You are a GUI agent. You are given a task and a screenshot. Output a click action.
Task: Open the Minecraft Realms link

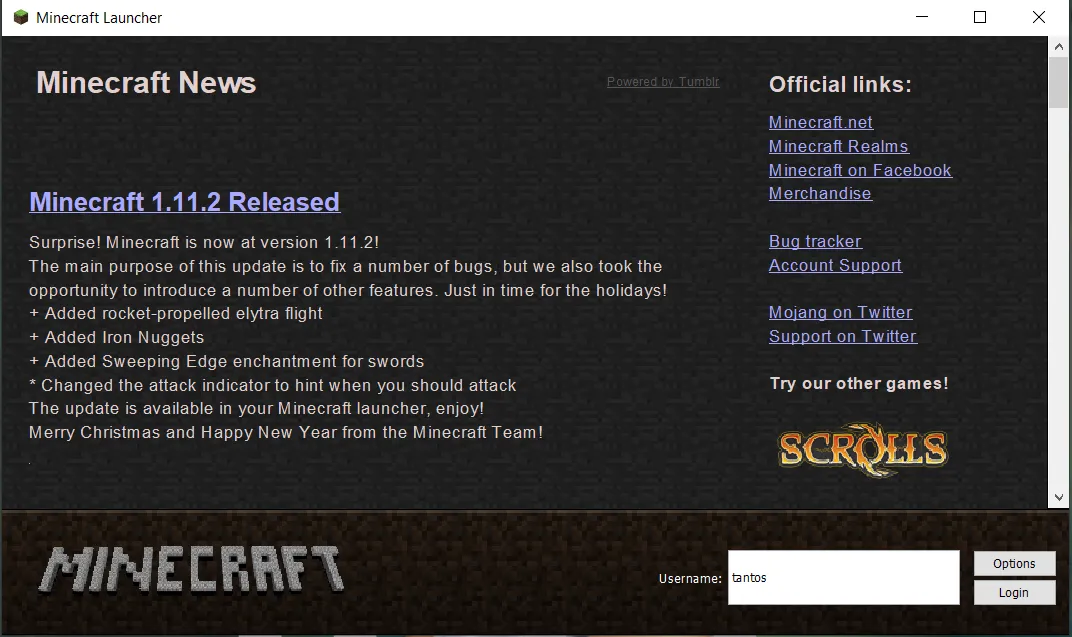838,146
